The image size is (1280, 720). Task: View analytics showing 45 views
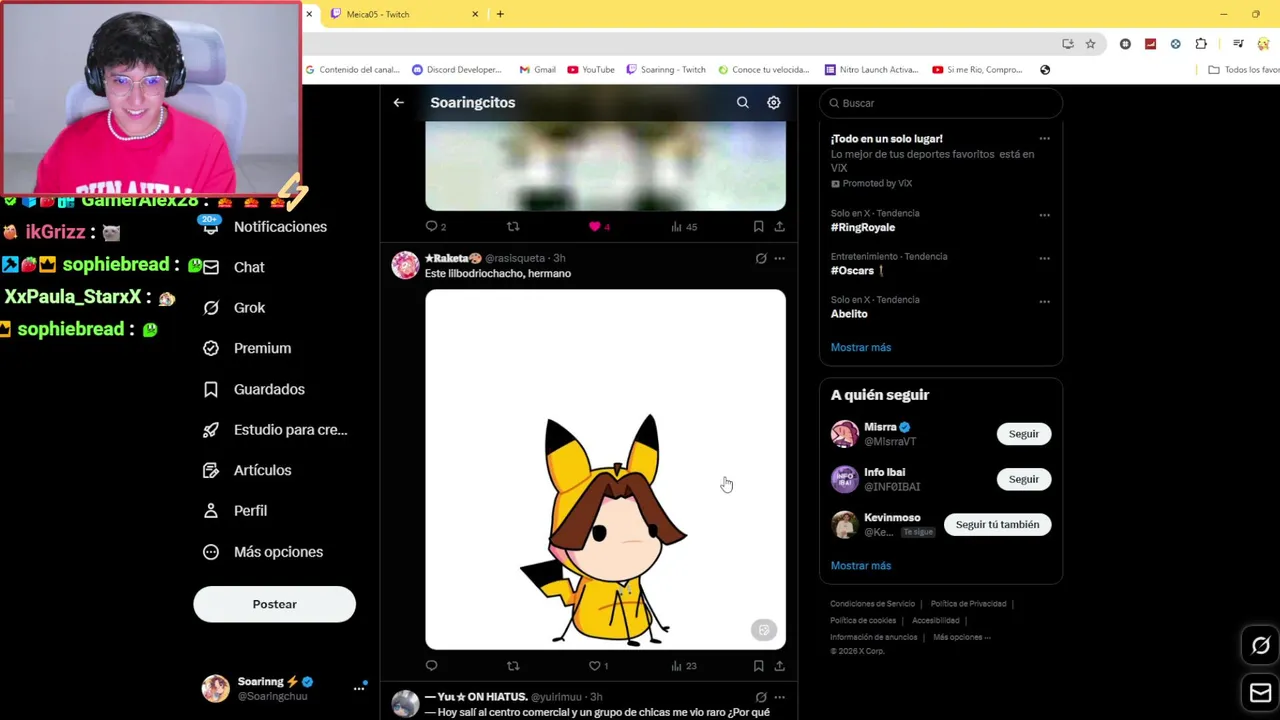click(684, 227)
